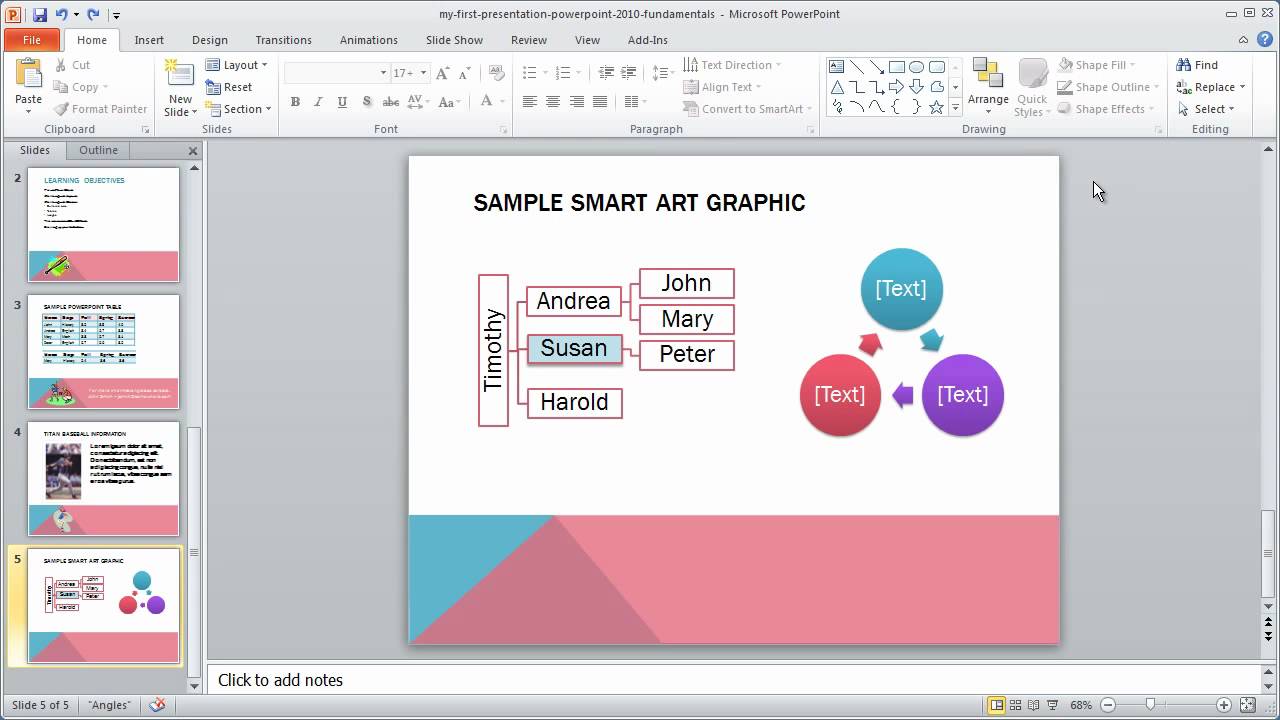Select the down arrow shape in gallery
The height and width of the screenshot is (720, 1280).
coord(917,87)
